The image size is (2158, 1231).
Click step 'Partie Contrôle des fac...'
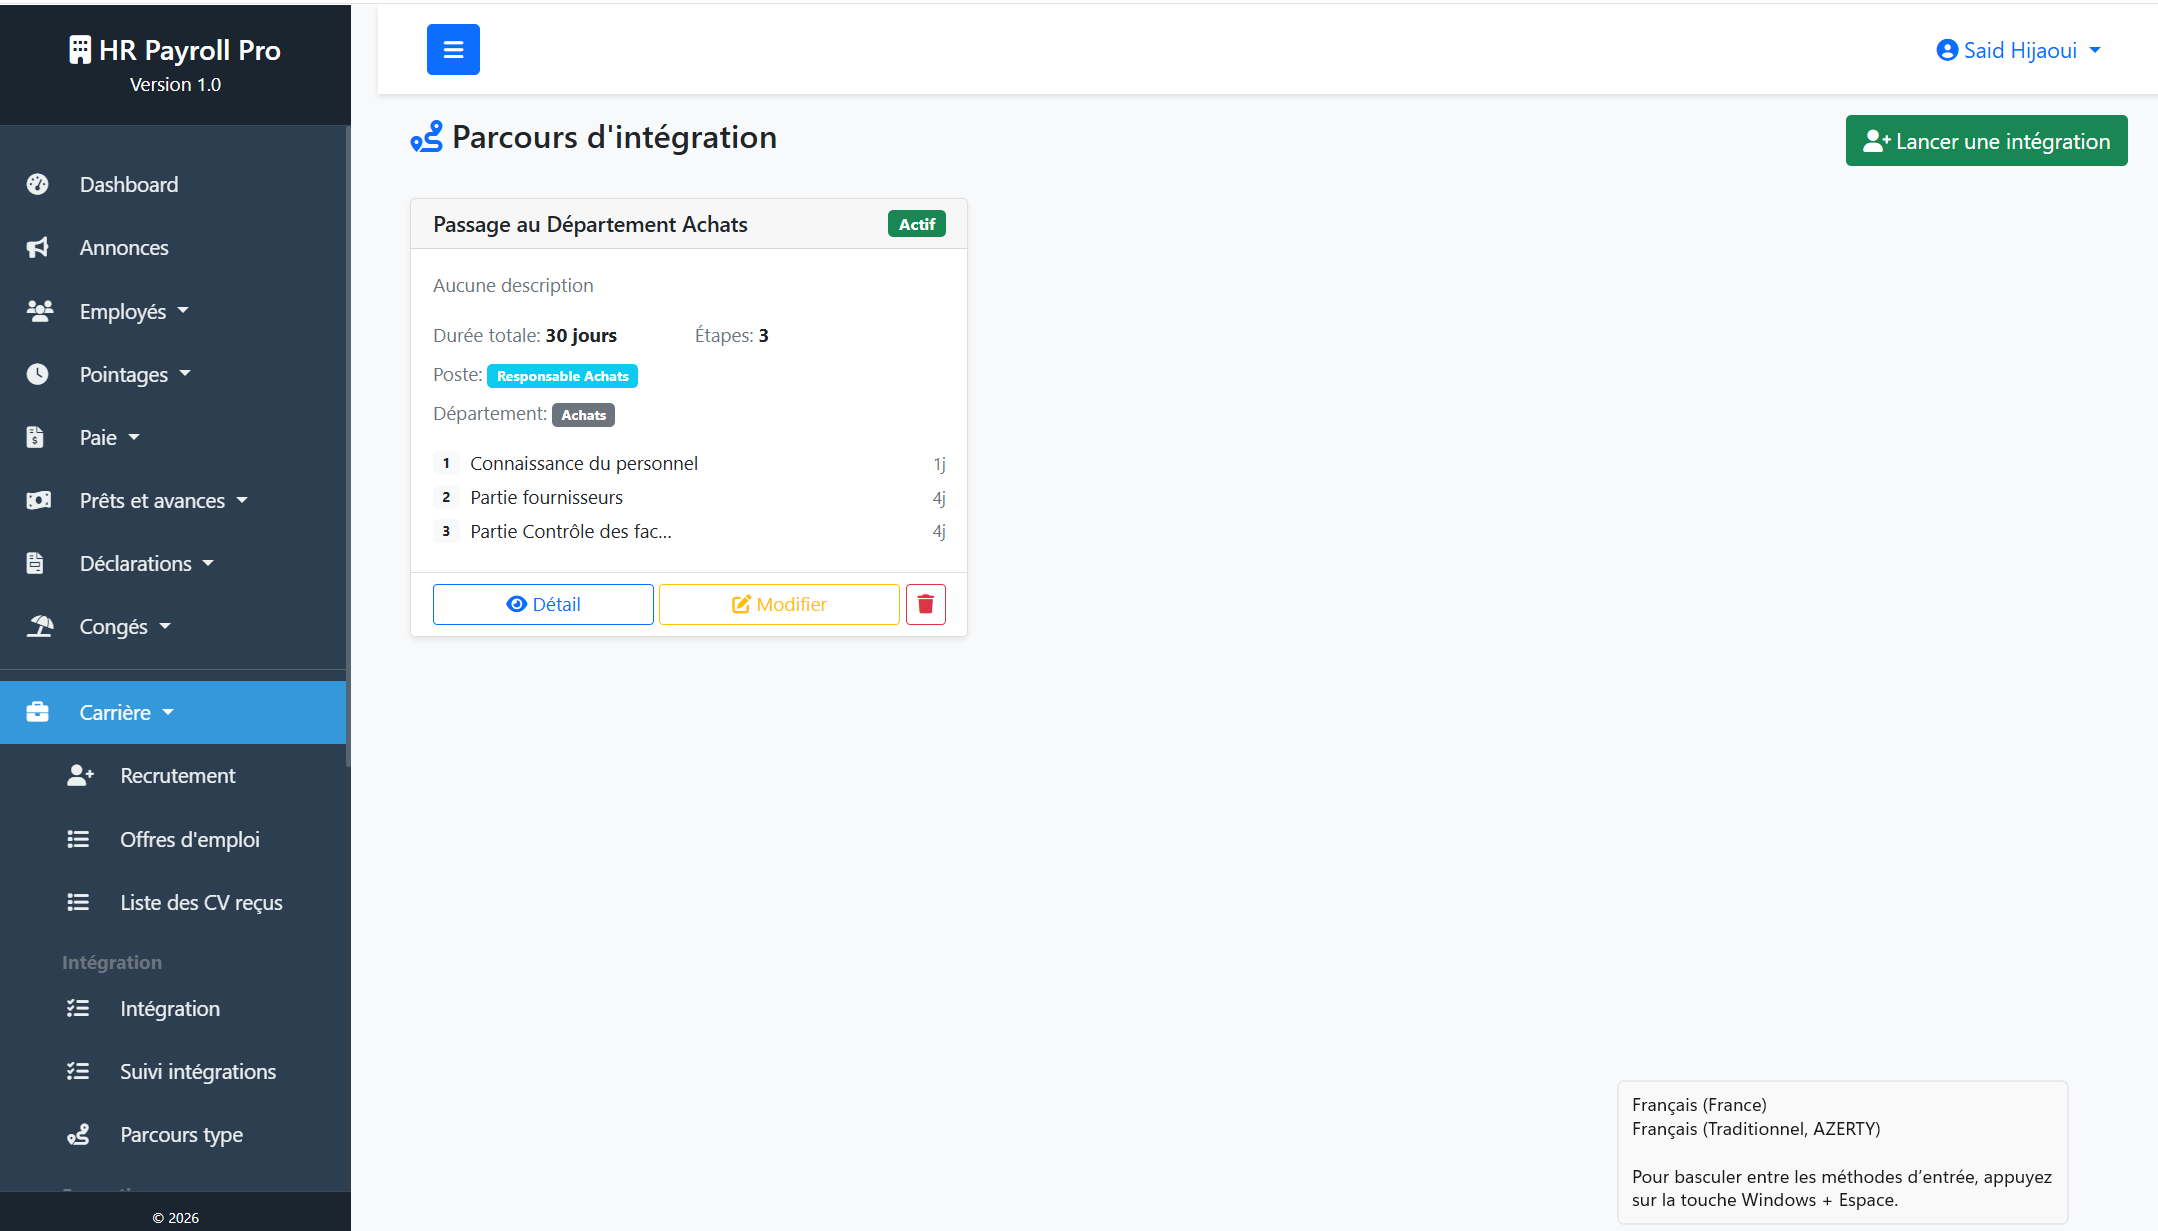point(571,531)
